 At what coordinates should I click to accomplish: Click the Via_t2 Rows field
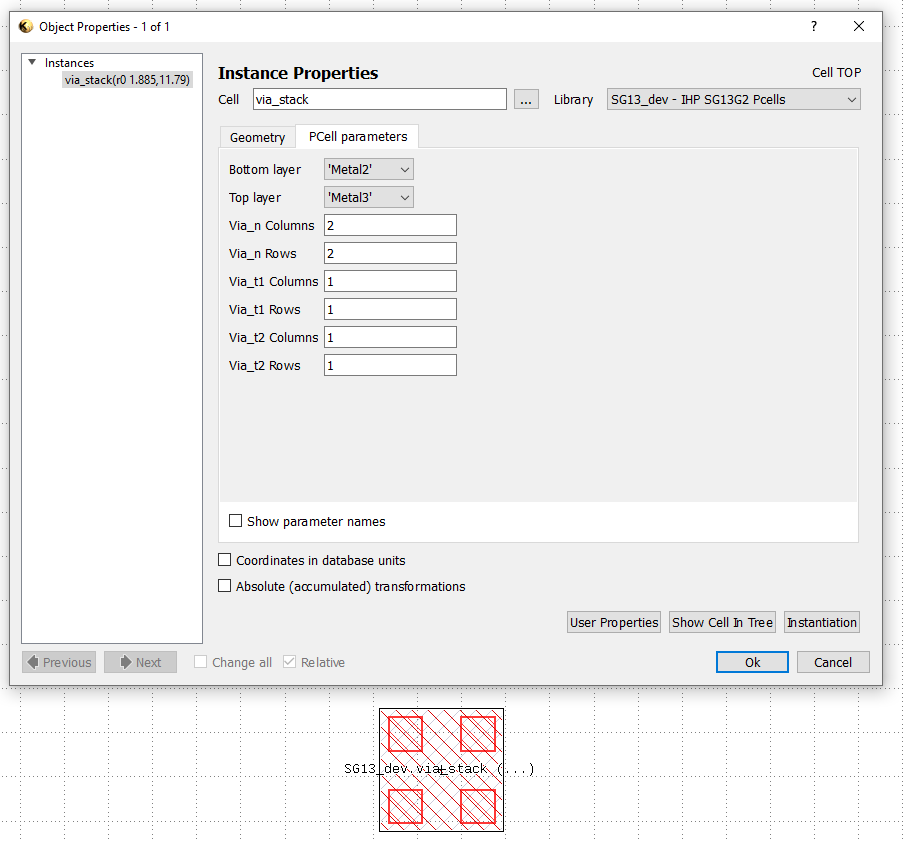tap(390, 365)
